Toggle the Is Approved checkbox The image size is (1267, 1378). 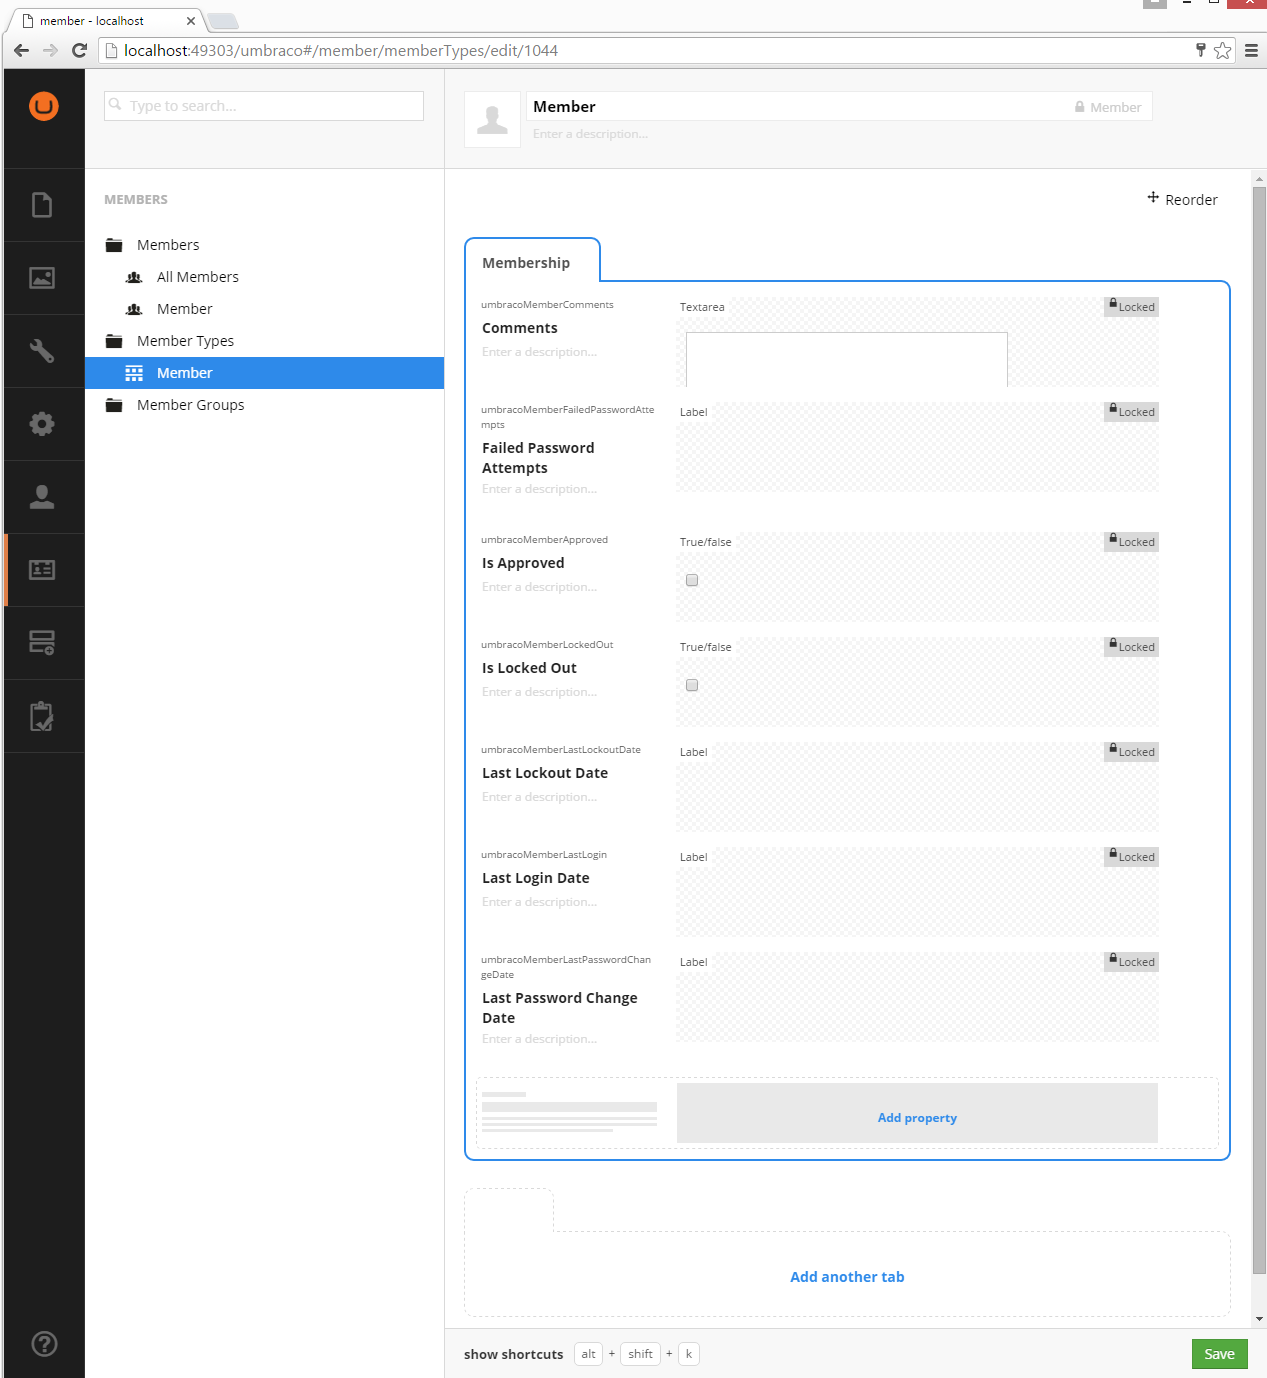point(692,580)
